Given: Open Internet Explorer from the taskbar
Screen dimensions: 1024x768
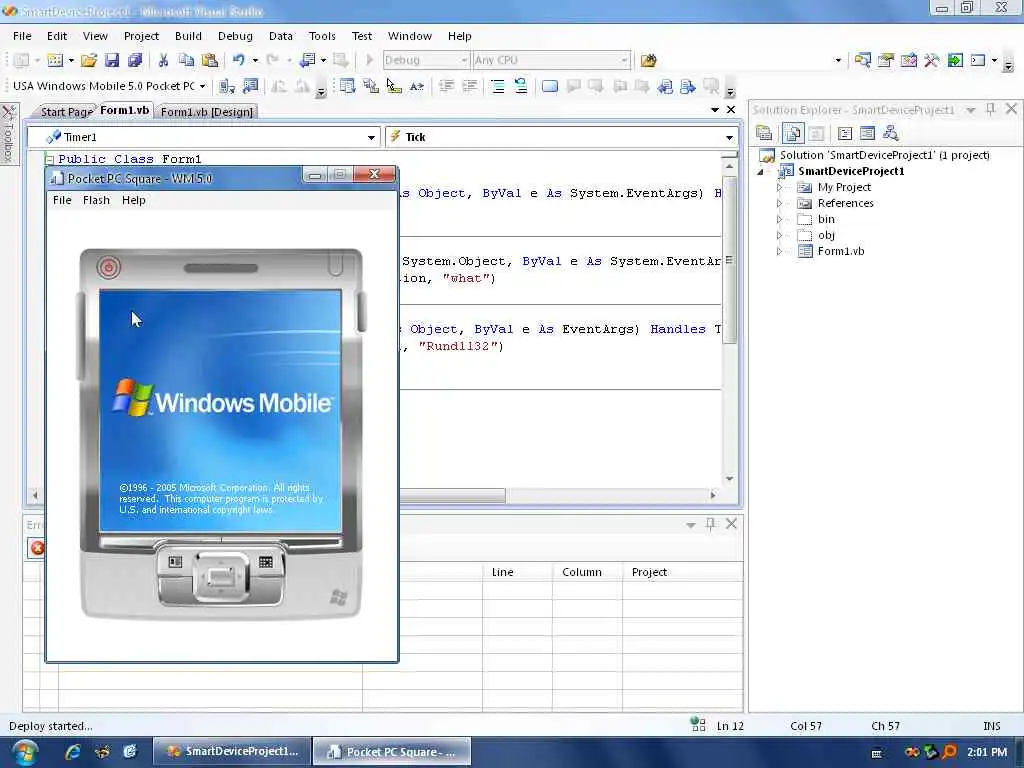Looking at the screenshot, I should (72, 752).
